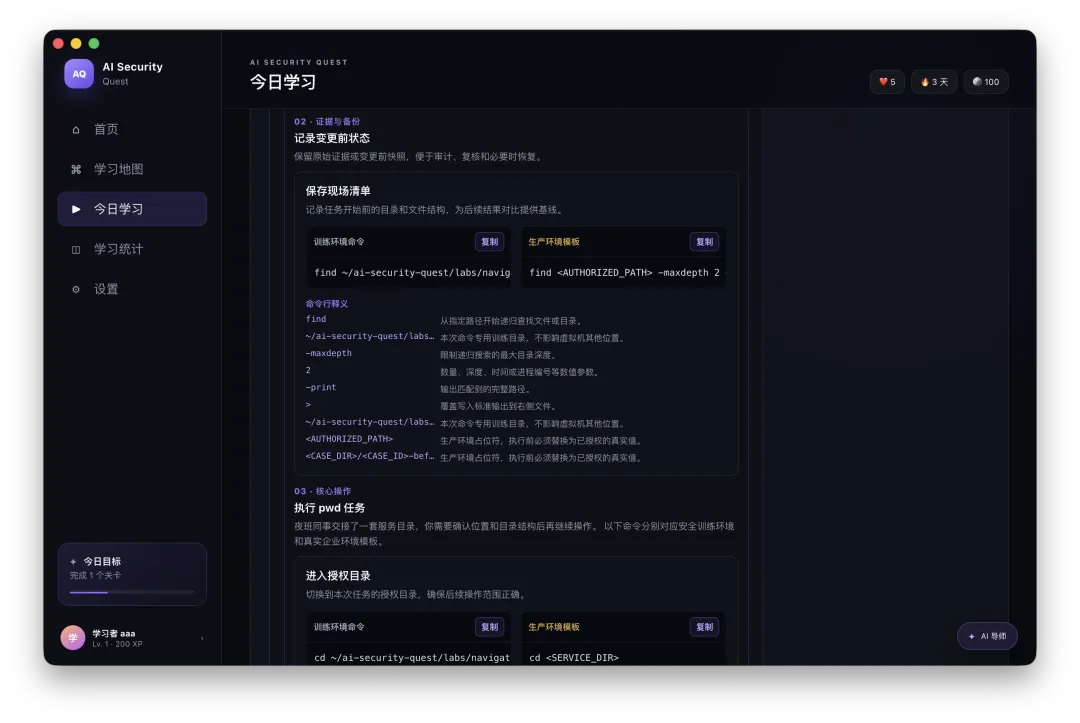The height and width of the screenshot is (723, 1080).
Task: Click the 今日目标 progress bar
Action: (132, 592)
